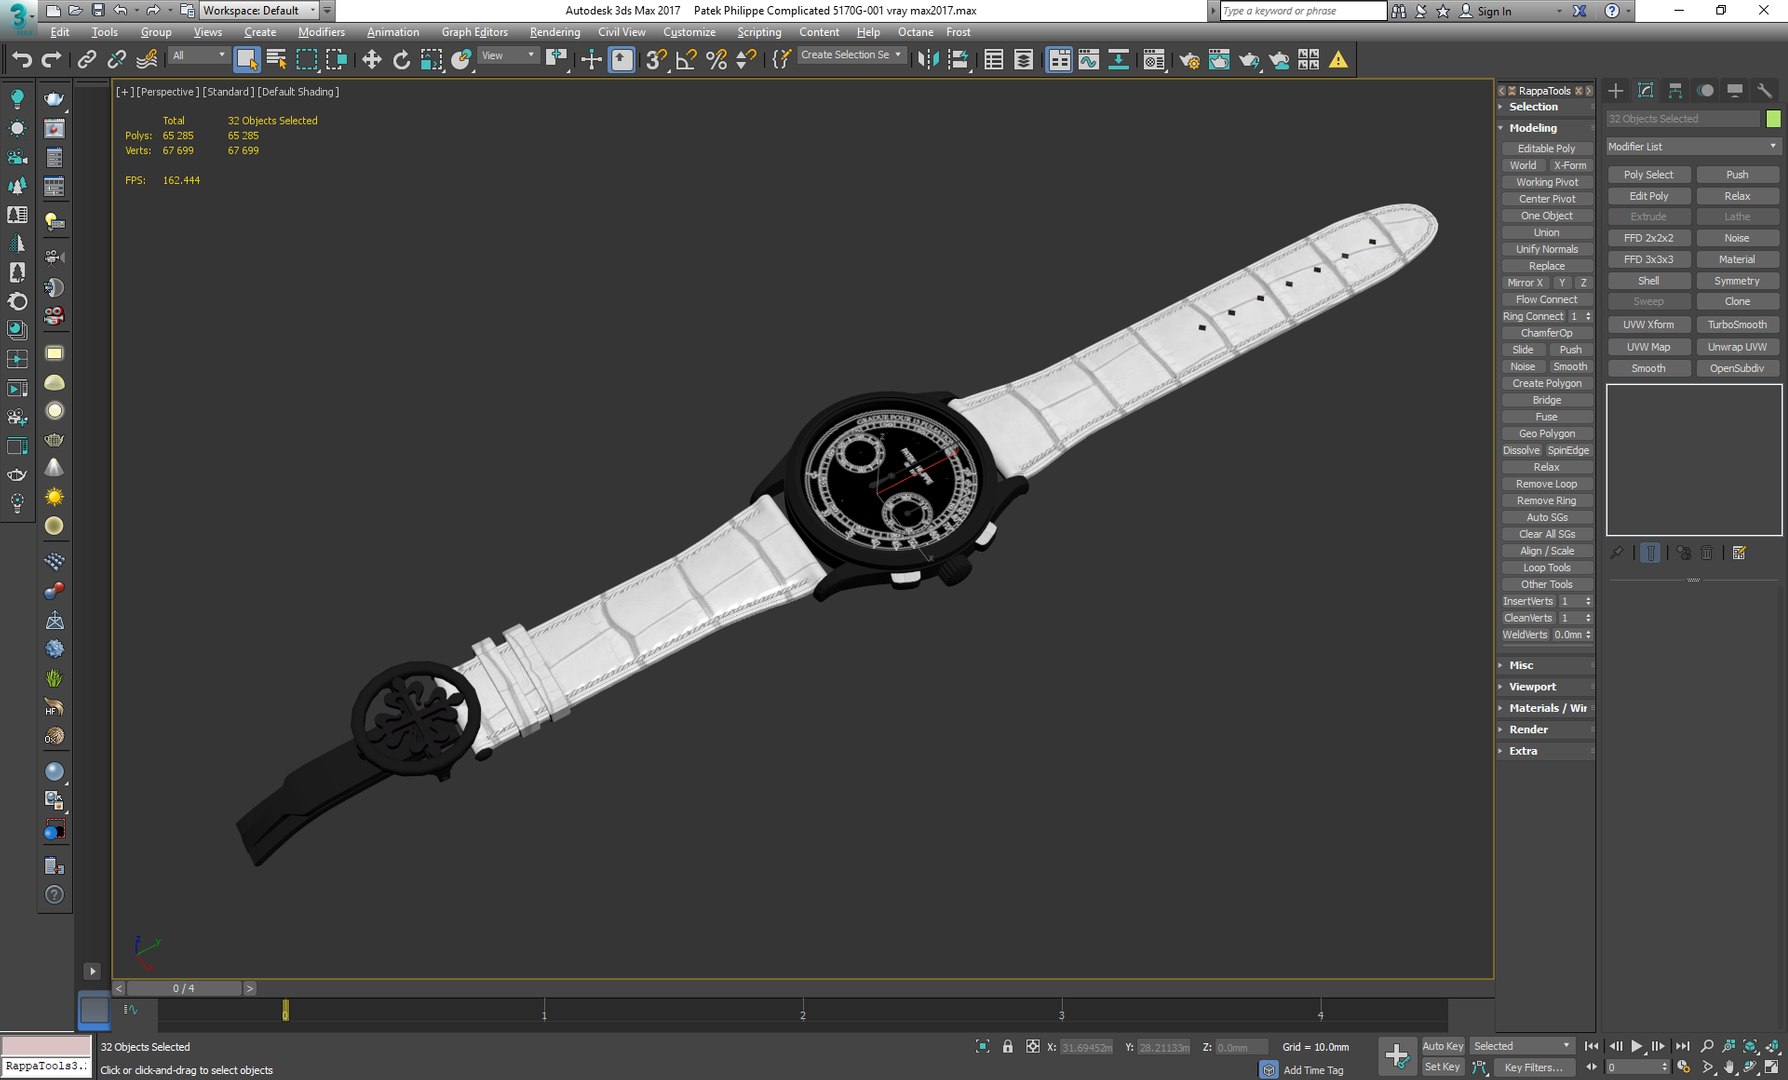The height and width of the screenshot is (1080, 1788).
Task: Open the Octane menu
Action: (915, 32)
